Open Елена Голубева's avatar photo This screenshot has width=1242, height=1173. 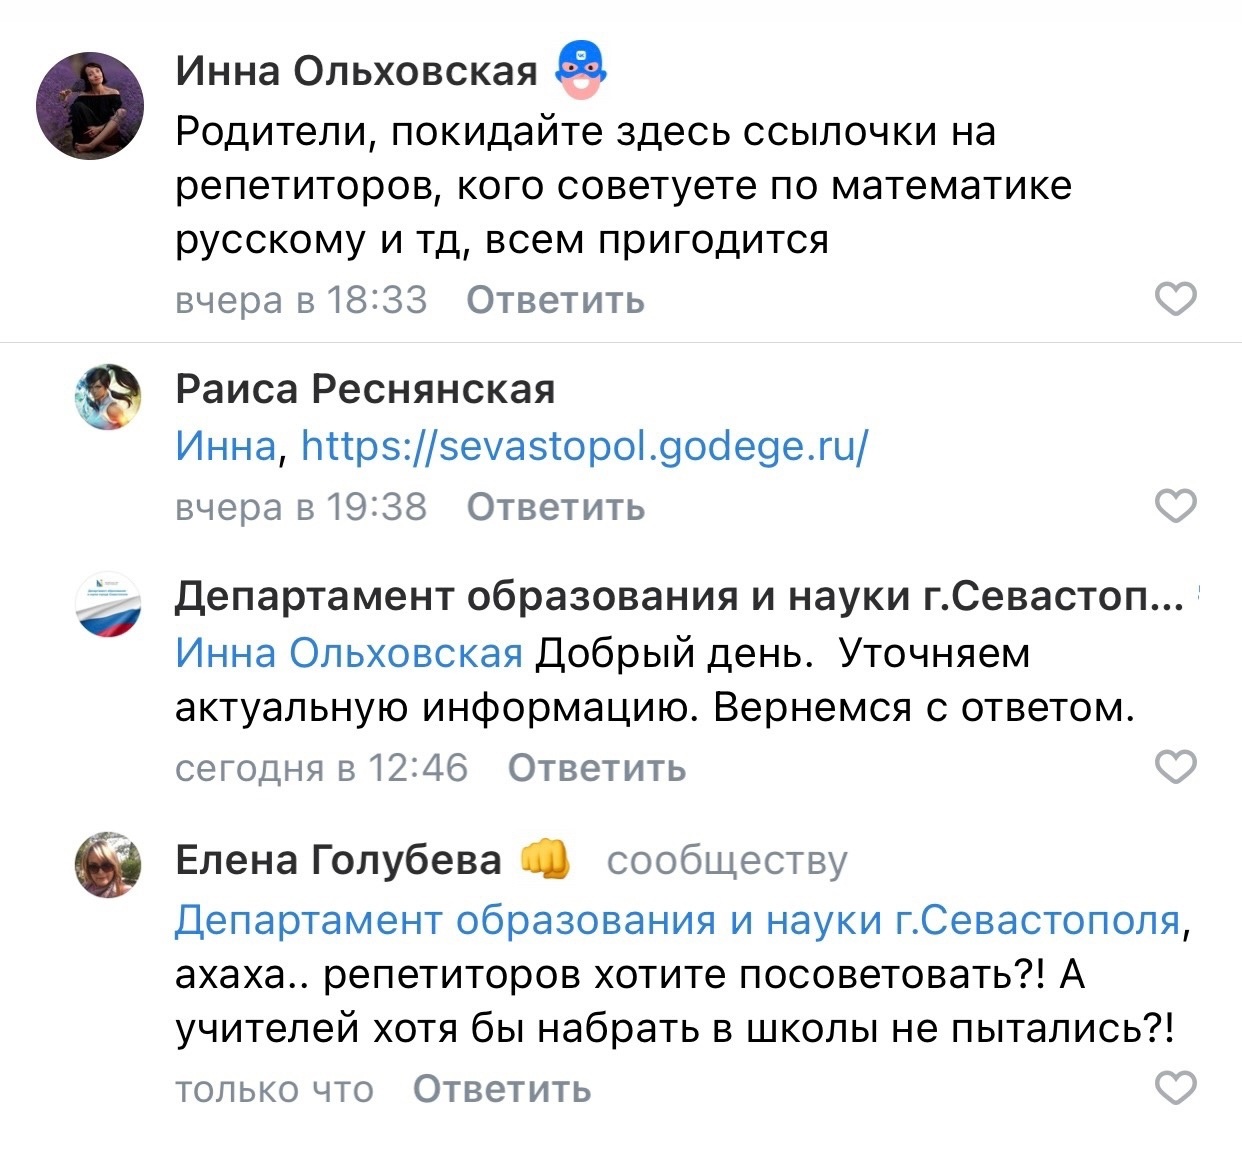(108, 864)
